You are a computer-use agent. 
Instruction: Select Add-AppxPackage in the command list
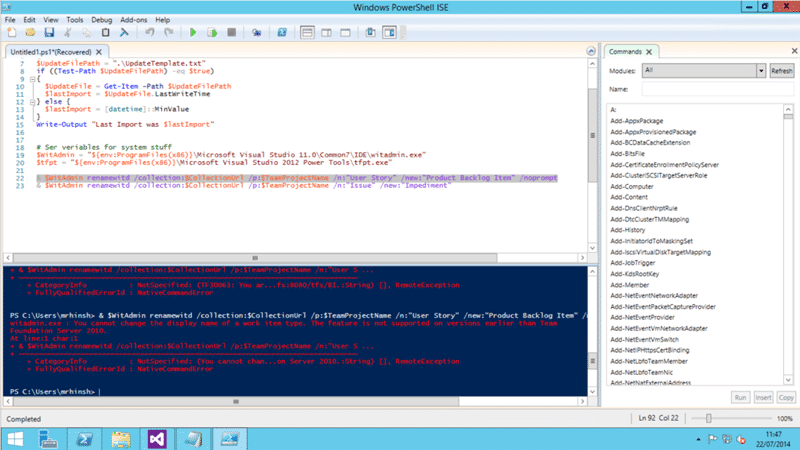637,121
